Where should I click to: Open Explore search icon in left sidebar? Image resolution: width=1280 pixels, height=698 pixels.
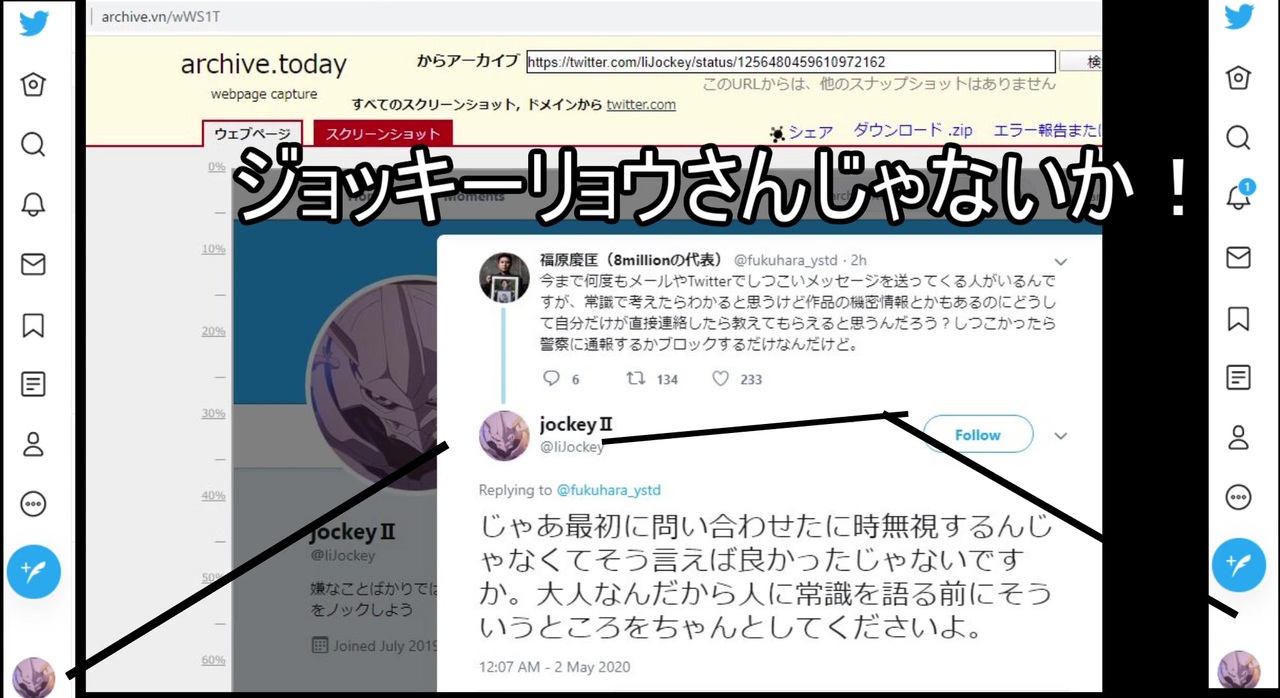coord(33,145)
